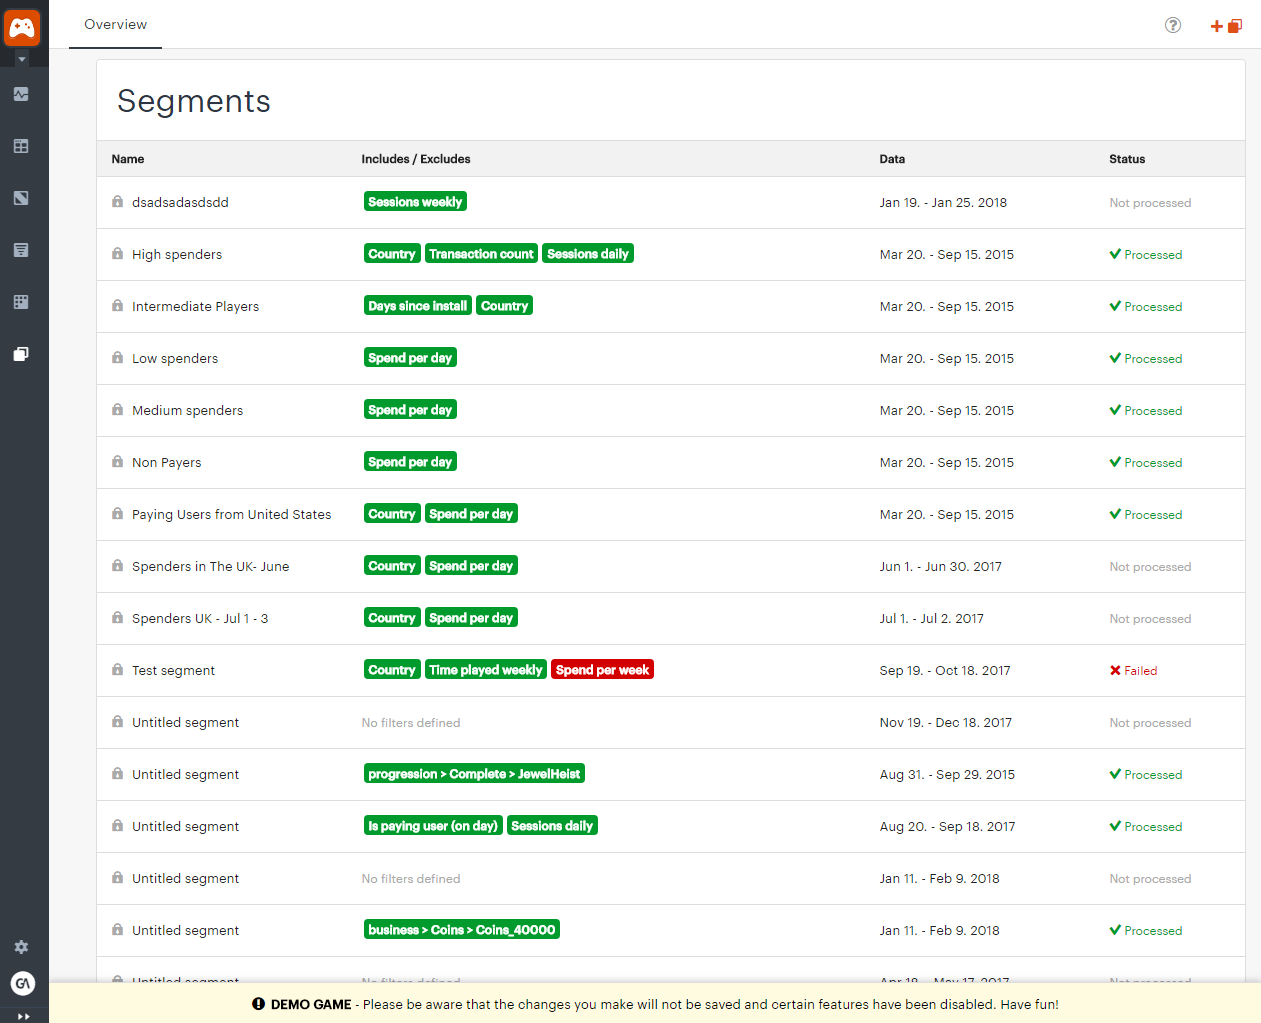Click date range Aug 31. - Sep 29. 2015

947,774
